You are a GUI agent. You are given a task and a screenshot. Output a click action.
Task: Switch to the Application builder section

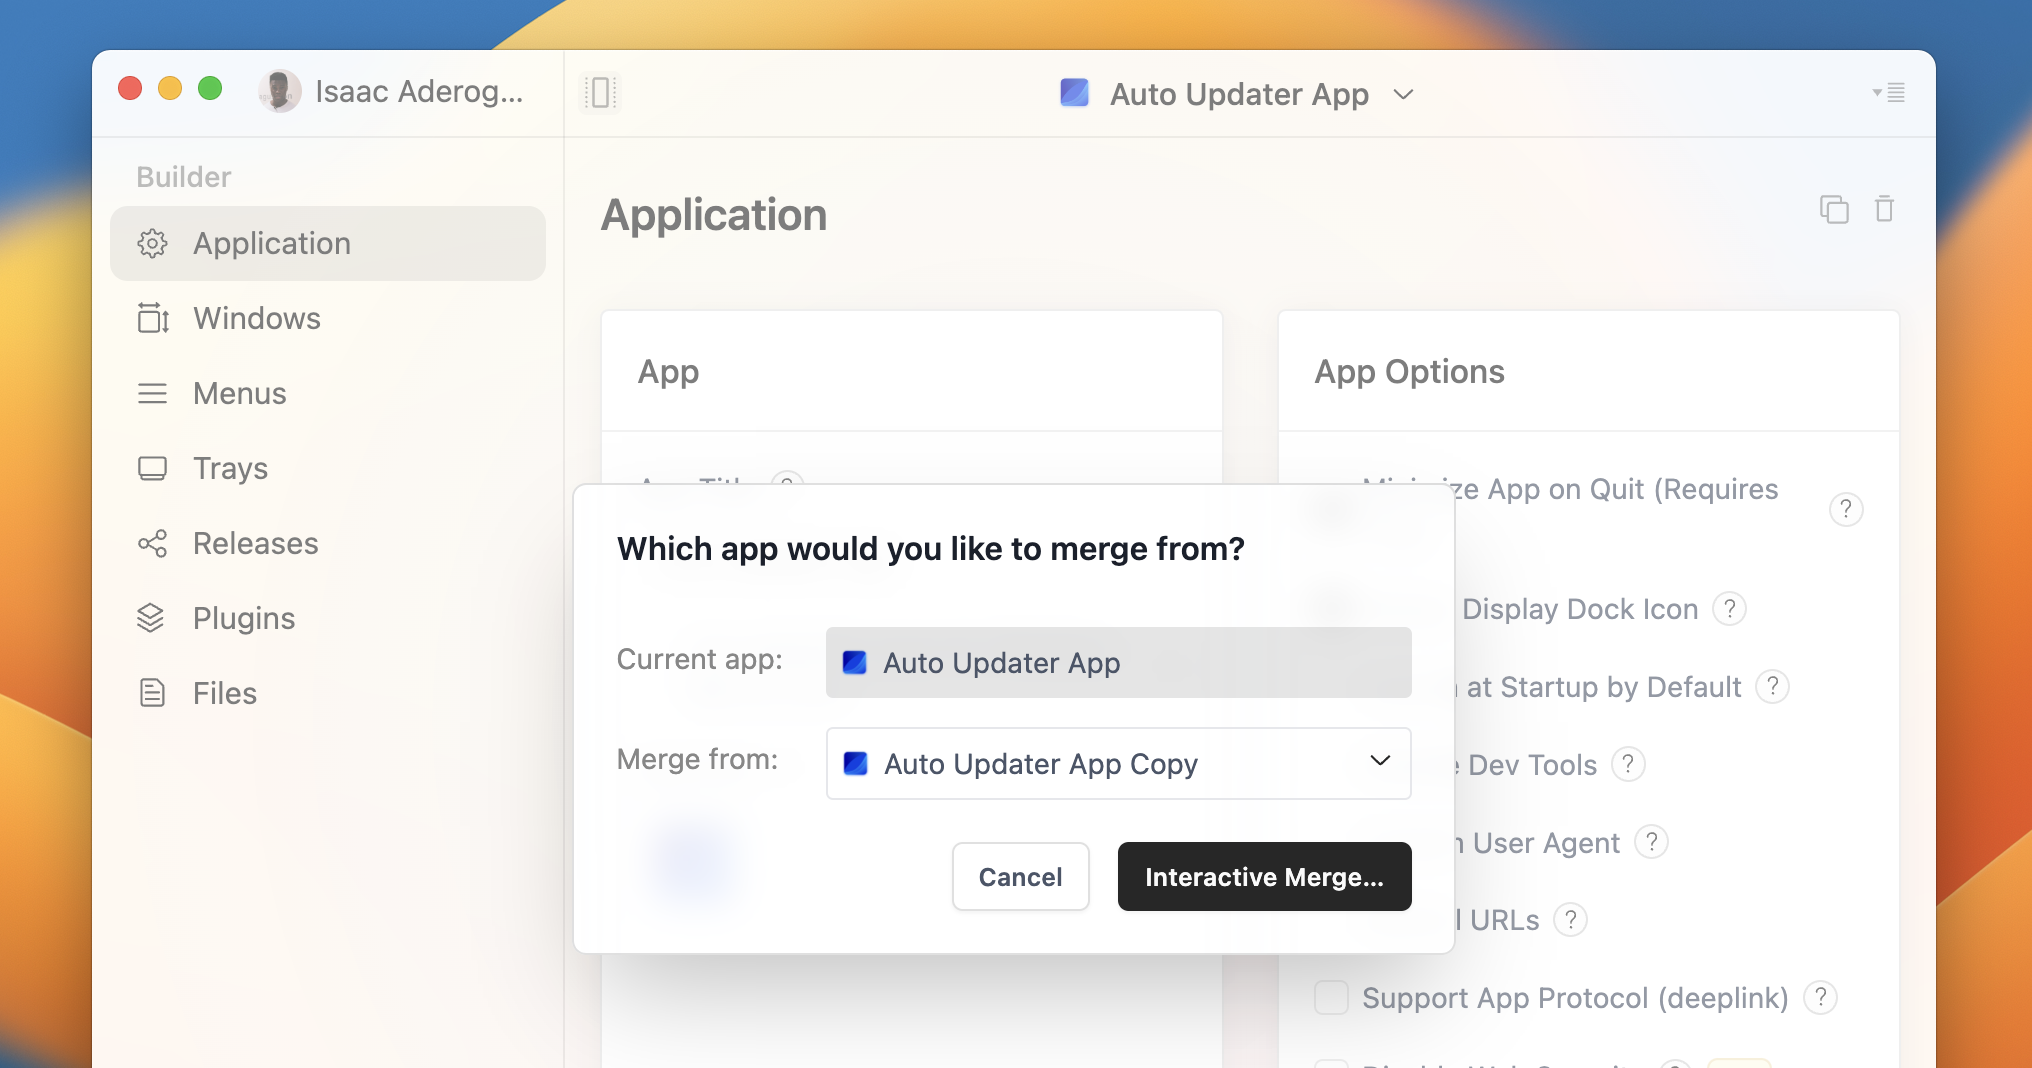(271, 243)
